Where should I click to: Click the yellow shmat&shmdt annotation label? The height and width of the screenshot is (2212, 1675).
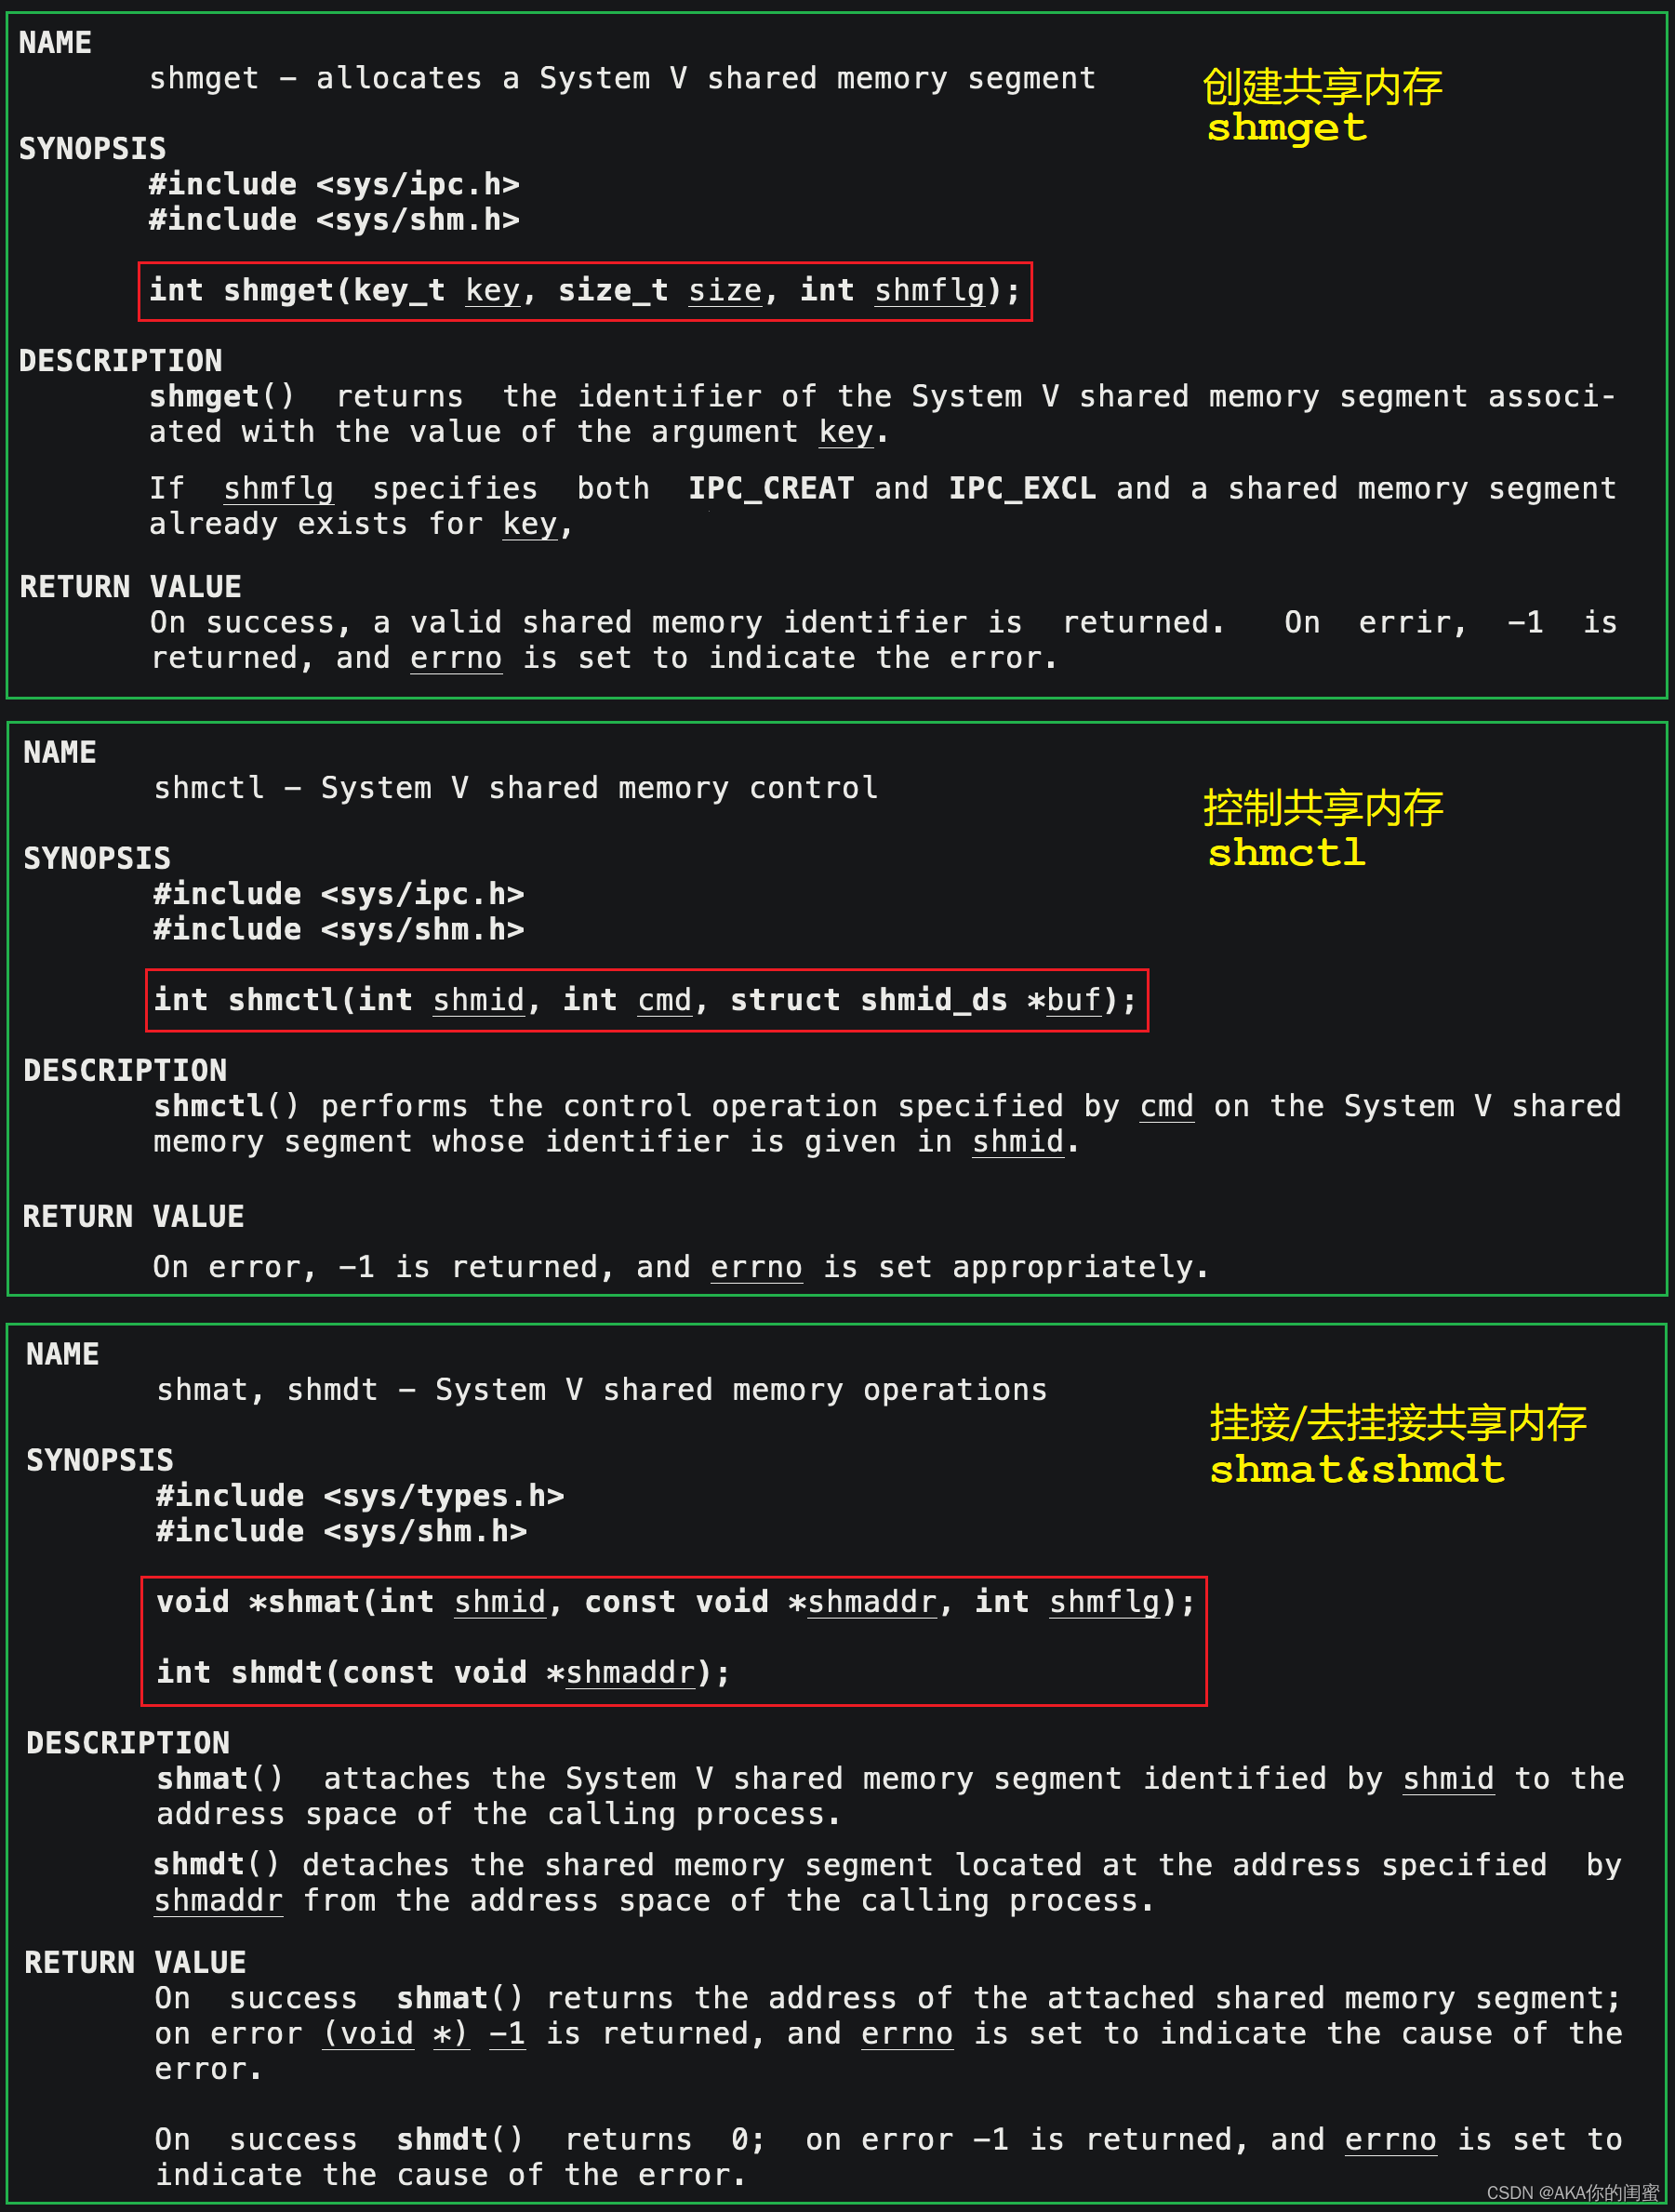[x=1356, y=1469]
